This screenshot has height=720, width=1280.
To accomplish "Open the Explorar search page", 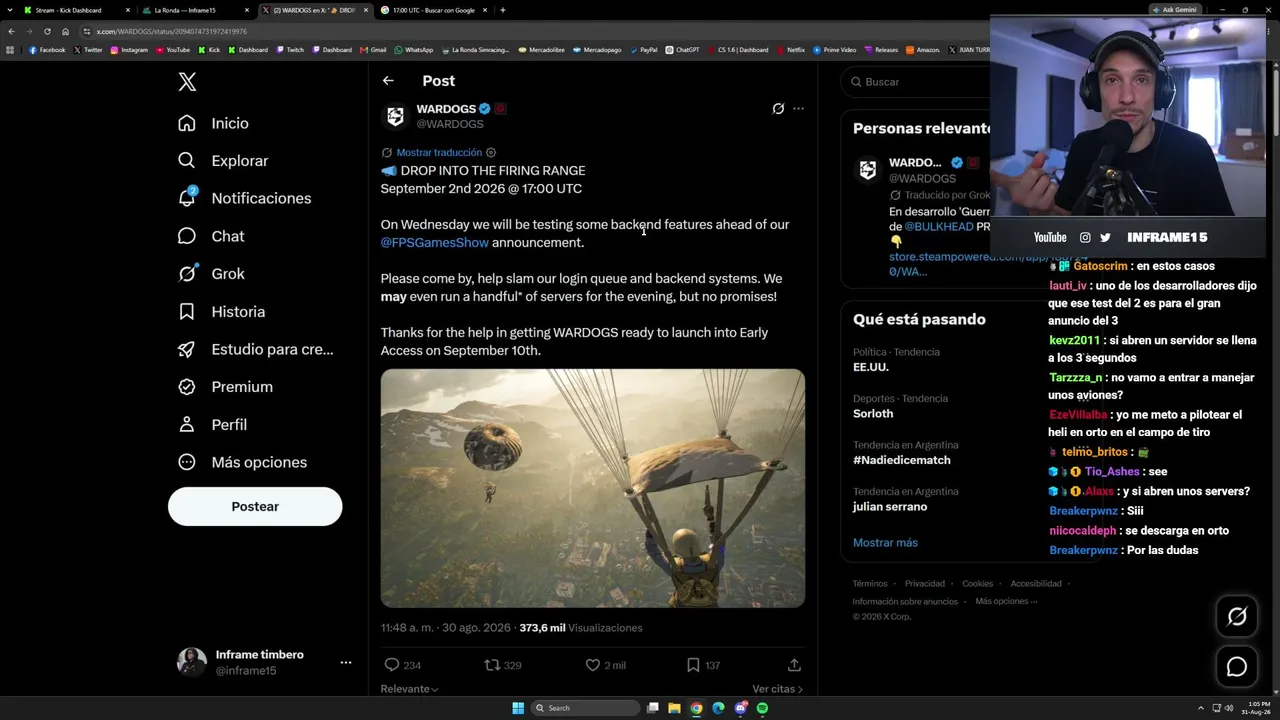I will [x=222, y=161].
